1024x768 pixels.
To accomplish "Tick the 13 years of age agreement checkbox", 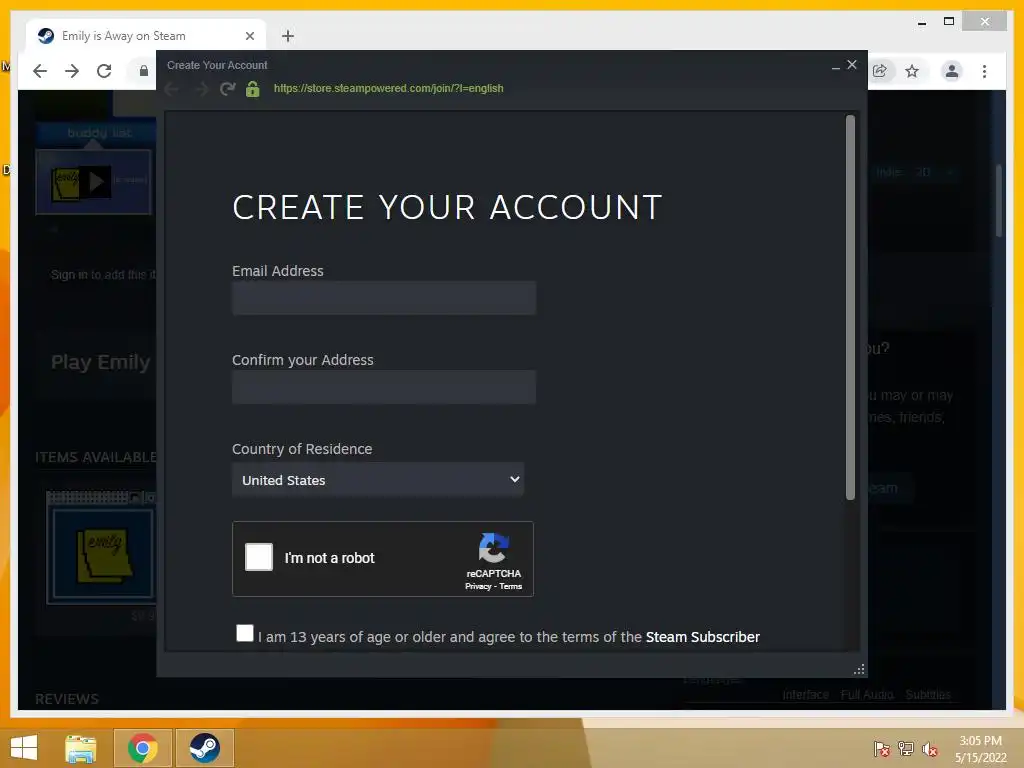I will (245, 633).
